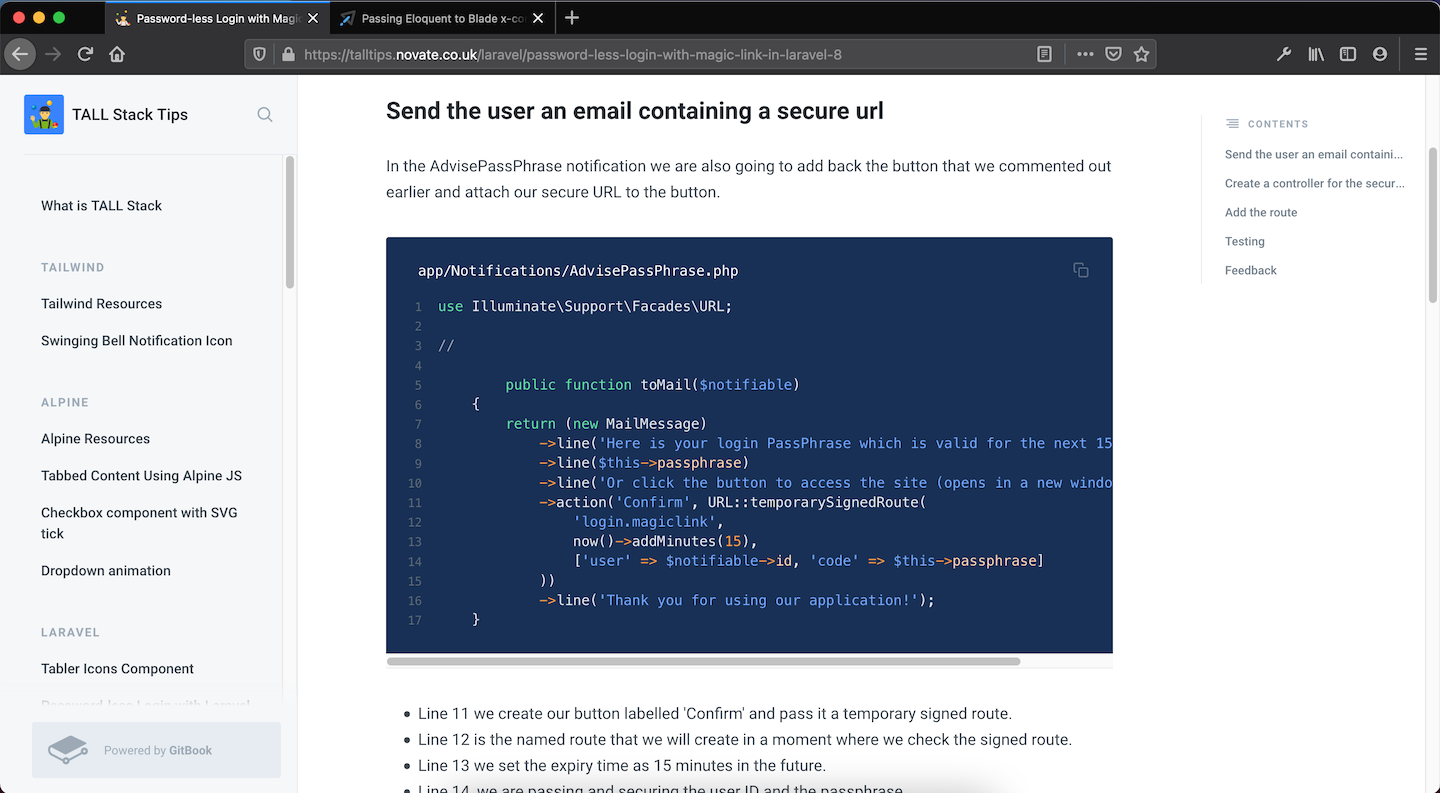Click the CONTENTS header label
1440x793 pixels.
[1278, 124]
